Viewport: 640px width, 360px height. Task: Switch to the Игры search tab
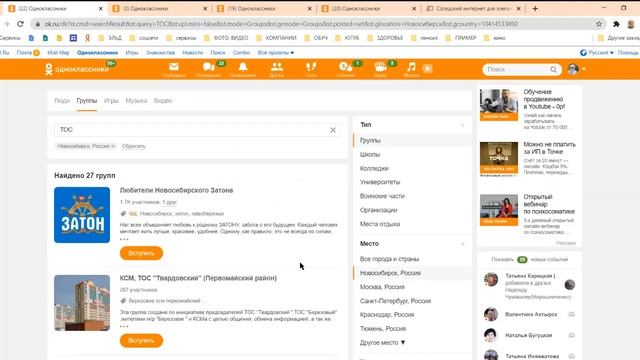click(x=111, y=100)
